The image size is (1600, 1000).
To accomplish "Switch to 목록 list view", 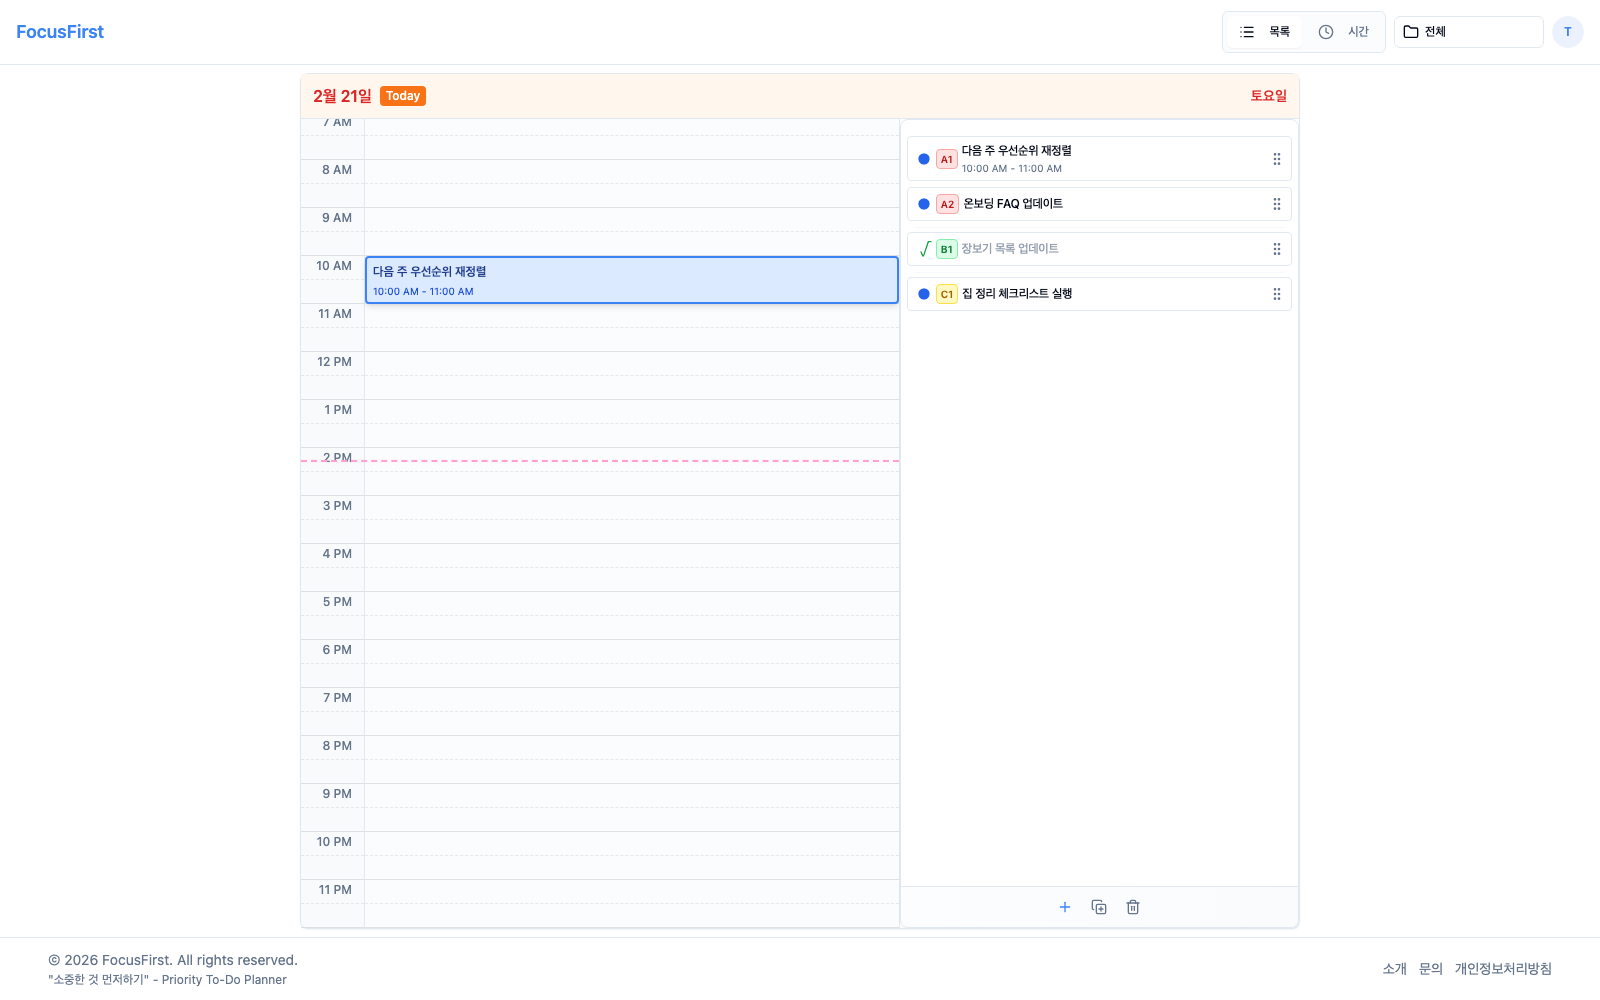I will pos(1265,32).
